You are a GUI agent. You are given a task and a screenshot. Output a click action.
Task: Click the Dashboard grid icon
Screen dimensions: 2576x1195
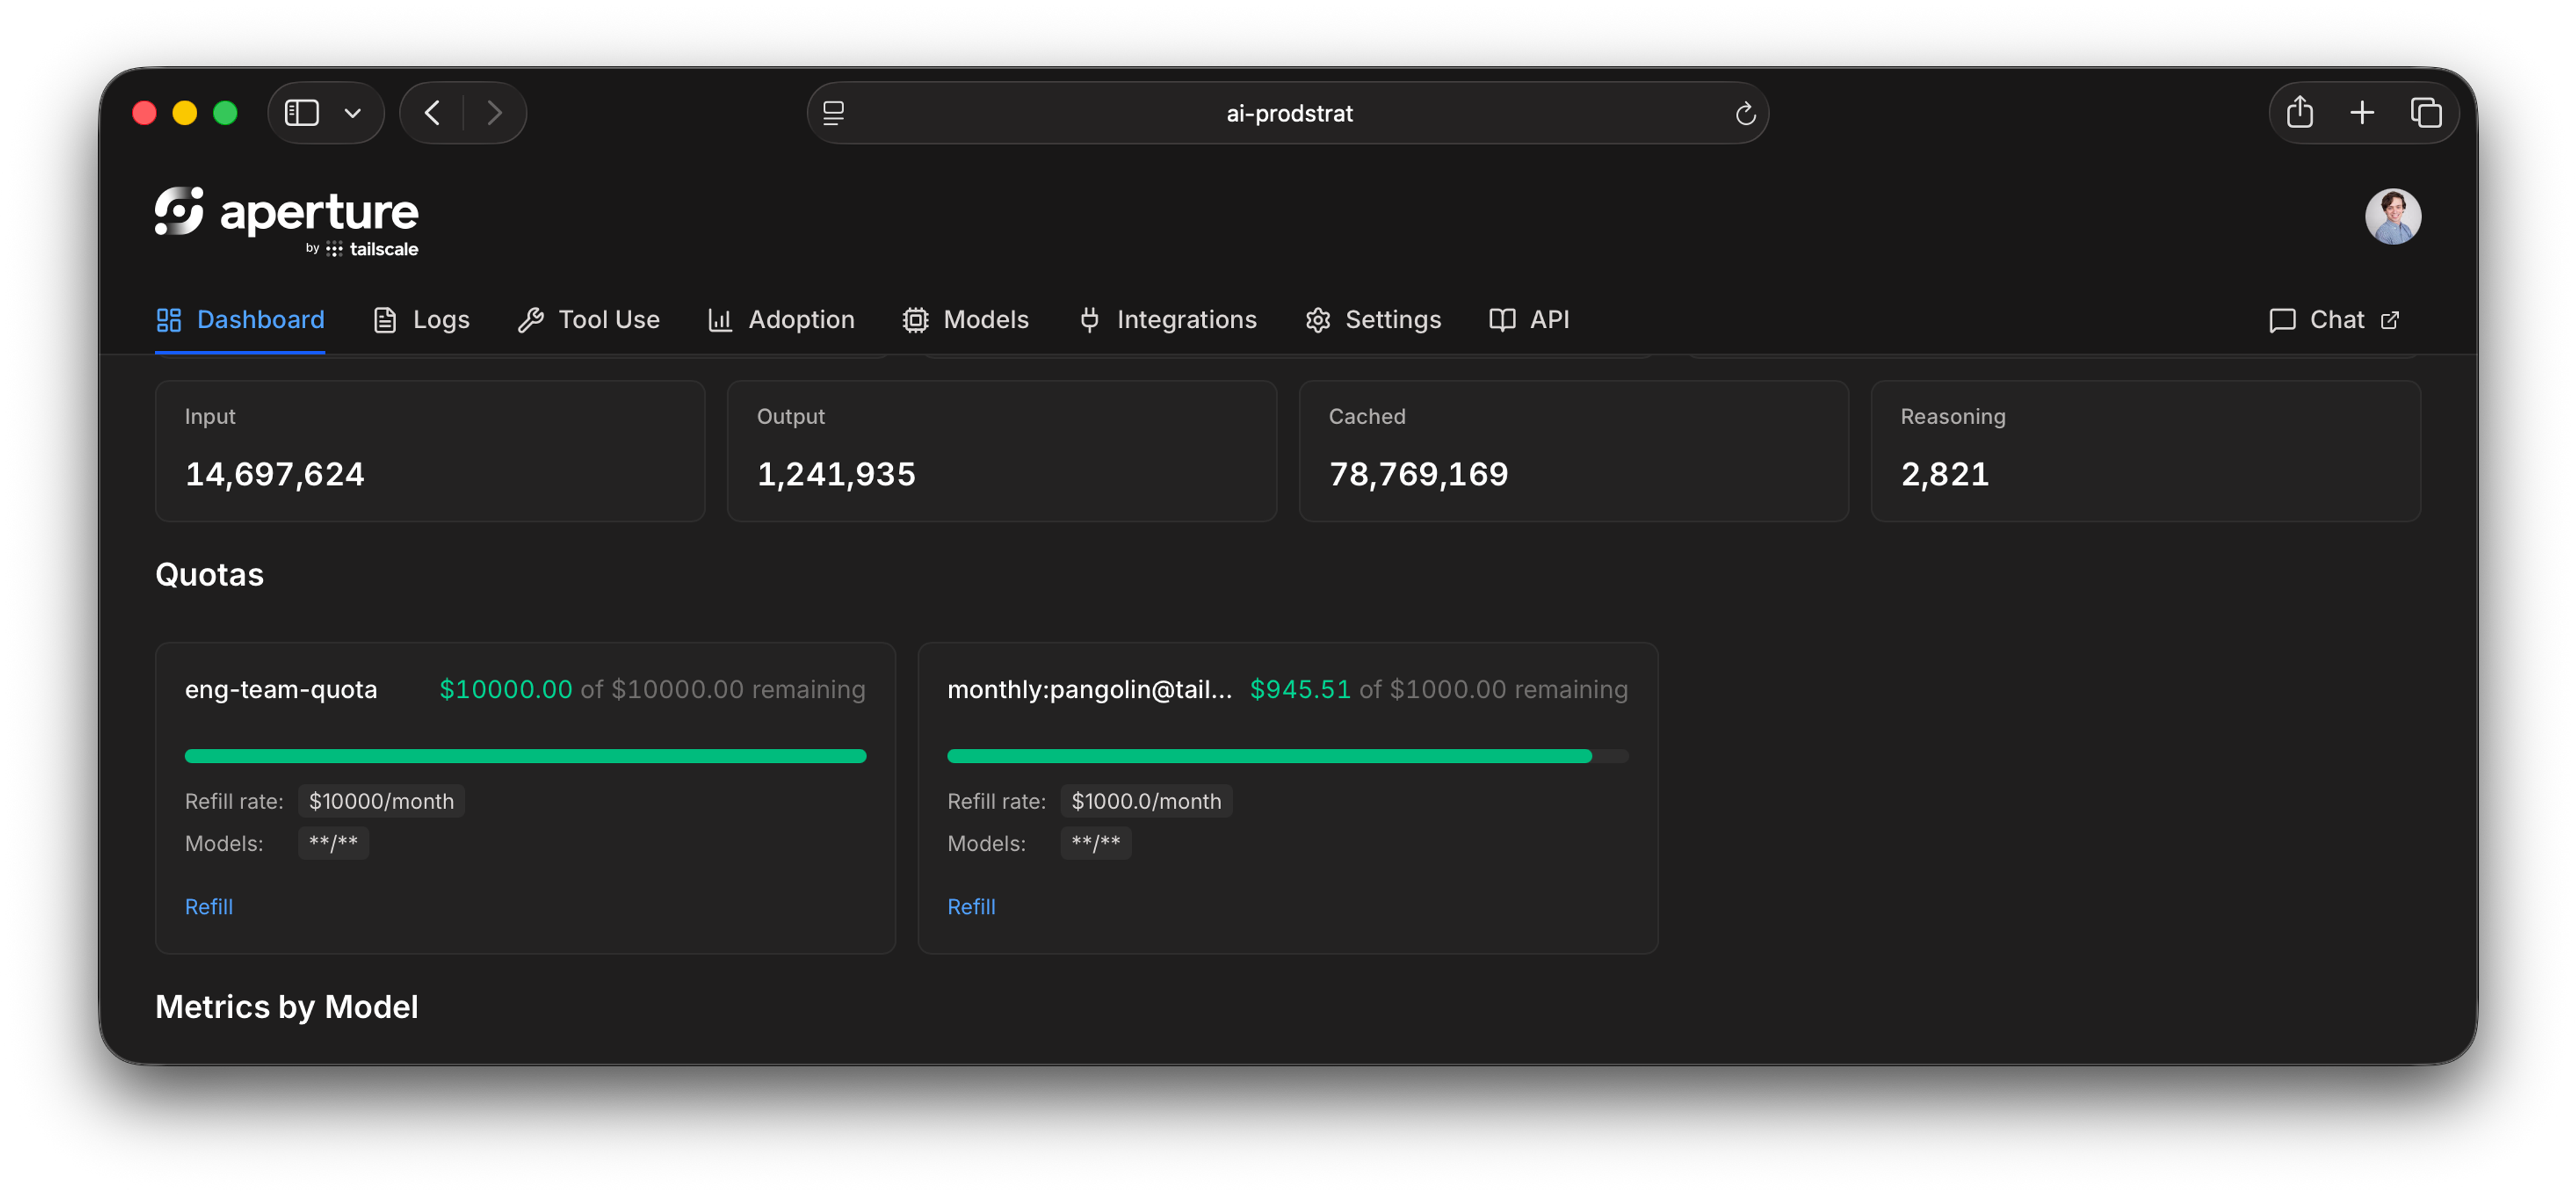[169, 320]
